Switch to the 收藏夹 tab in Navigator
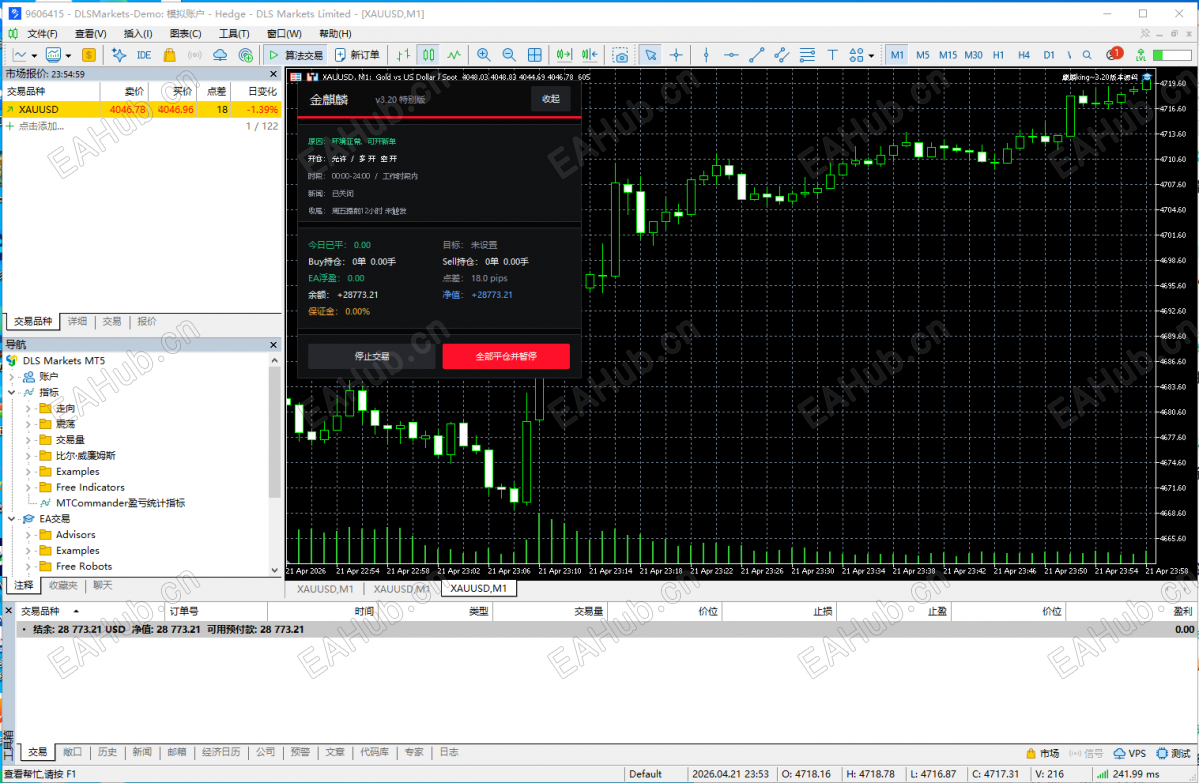 click(x=63, y=586)
